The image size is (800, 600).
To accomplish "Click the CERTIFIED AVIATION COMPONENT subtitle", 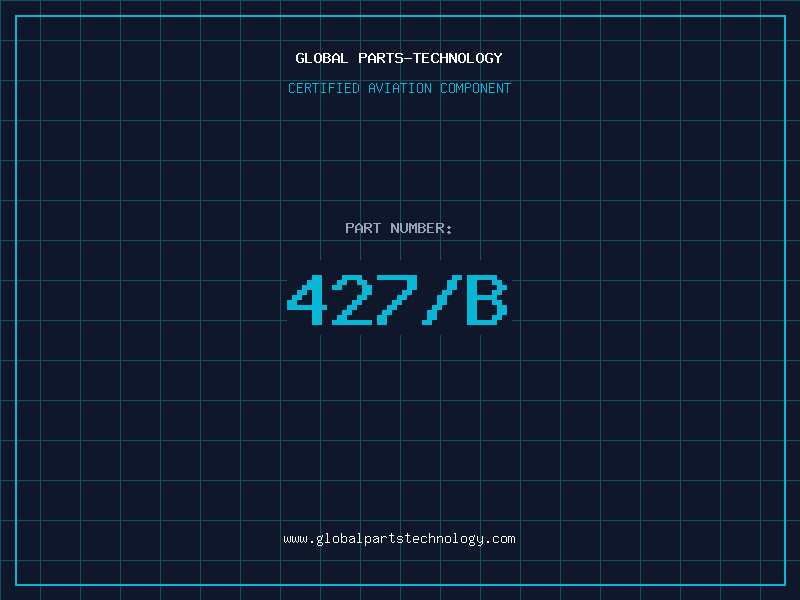I will (x=399, y=88).
